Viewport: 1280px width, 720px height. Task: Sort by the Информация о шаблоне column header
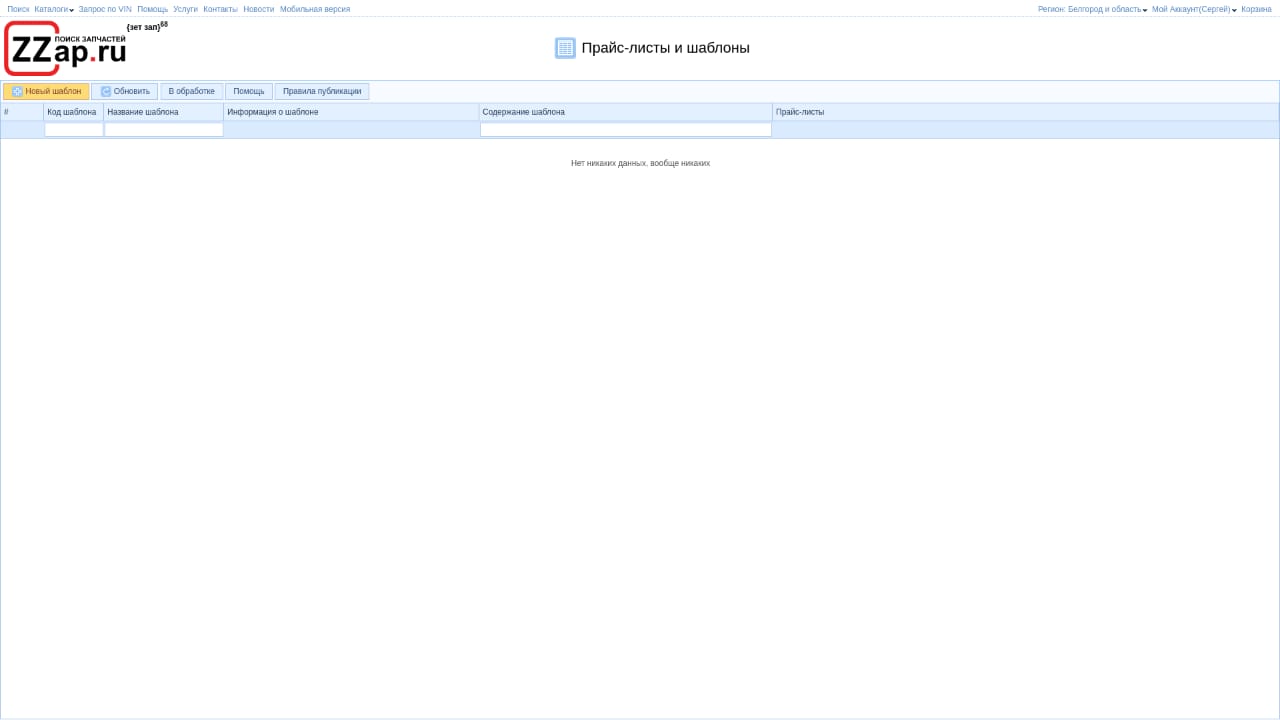click(x=273, y=112)
